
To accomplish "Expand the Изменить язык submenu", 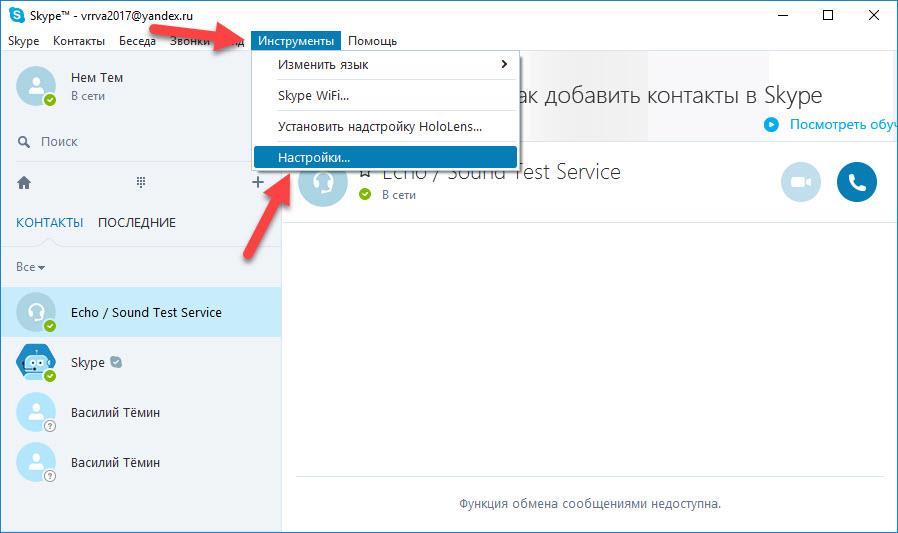I will coord(385,64).
